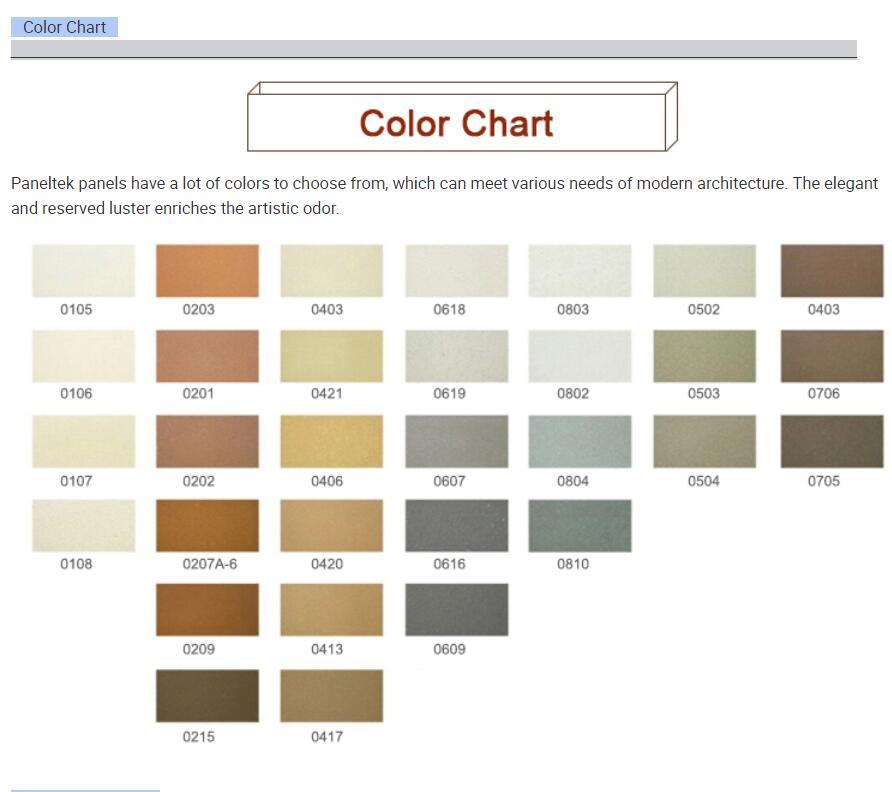Choose the 0215 dark olive swatch
Viewport: 892px width, 792px height.
point(208,696)
